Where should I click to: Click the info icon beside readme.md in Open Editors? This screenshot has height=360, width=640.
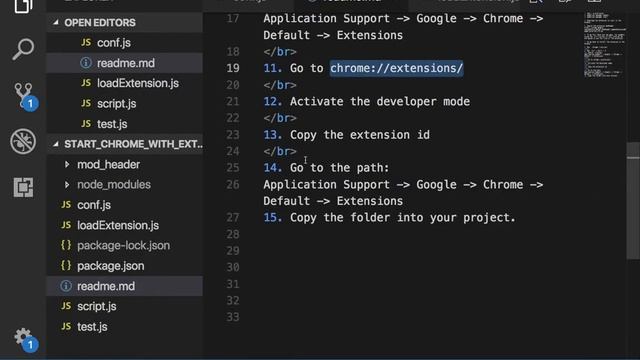tap(86, 63)
